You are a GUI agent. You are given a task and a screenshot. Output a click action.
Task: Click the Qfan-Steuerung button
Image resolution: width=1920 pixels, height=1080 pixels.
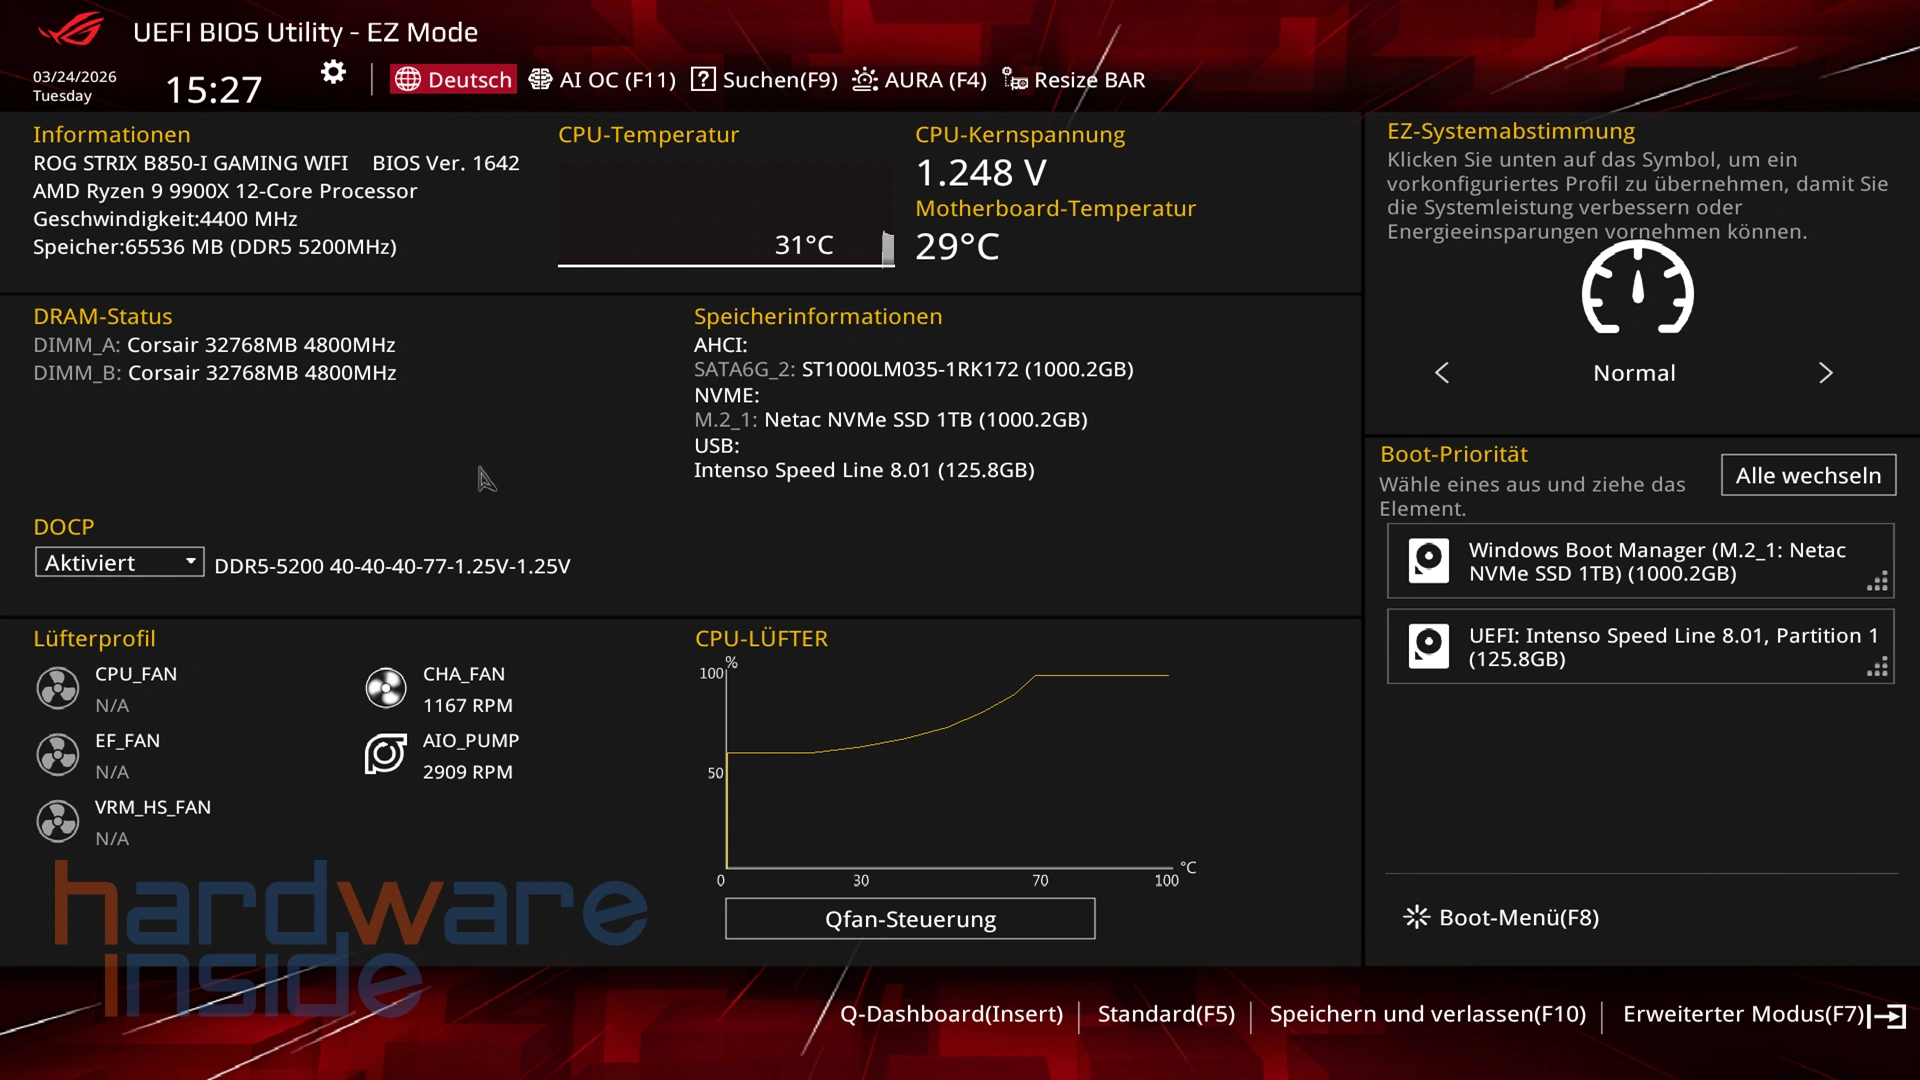coord(909,919)
